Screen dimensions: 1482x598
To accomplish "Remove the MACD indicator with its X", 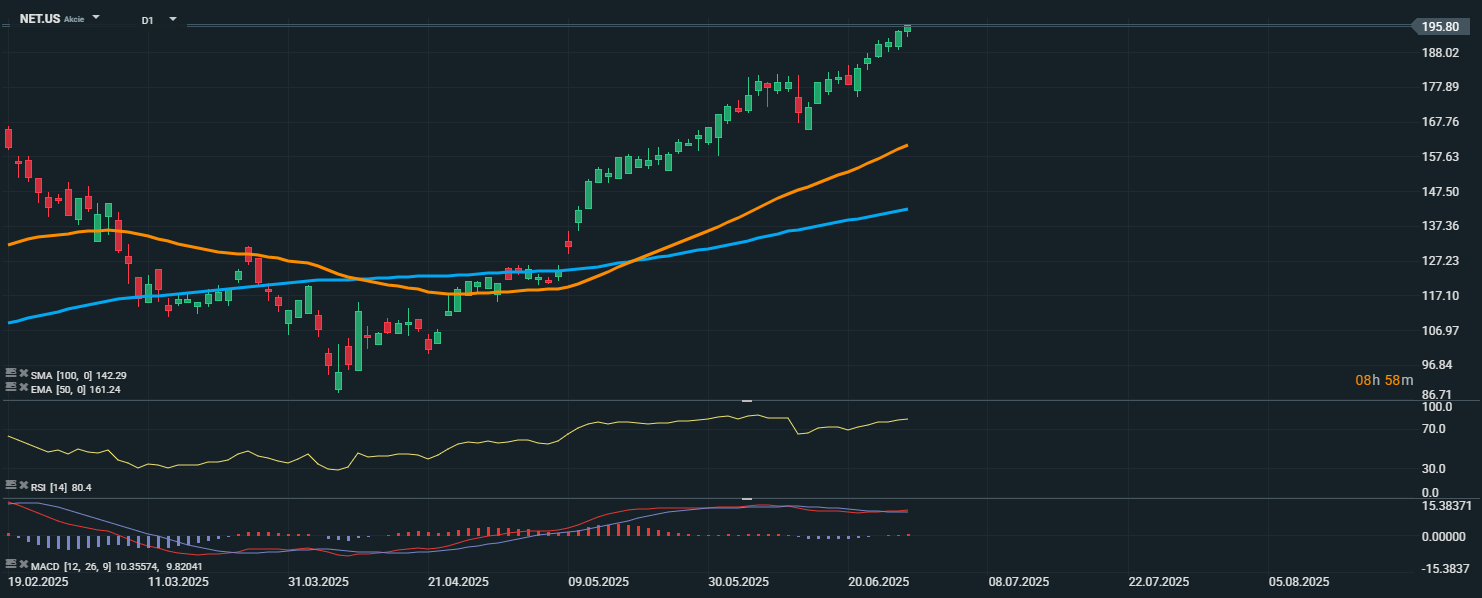I will coord(23,565).
